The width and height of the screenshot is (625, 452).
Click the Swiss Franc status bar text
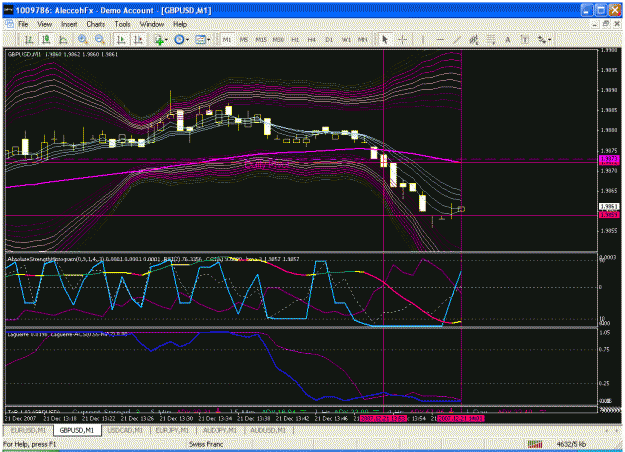206,444
